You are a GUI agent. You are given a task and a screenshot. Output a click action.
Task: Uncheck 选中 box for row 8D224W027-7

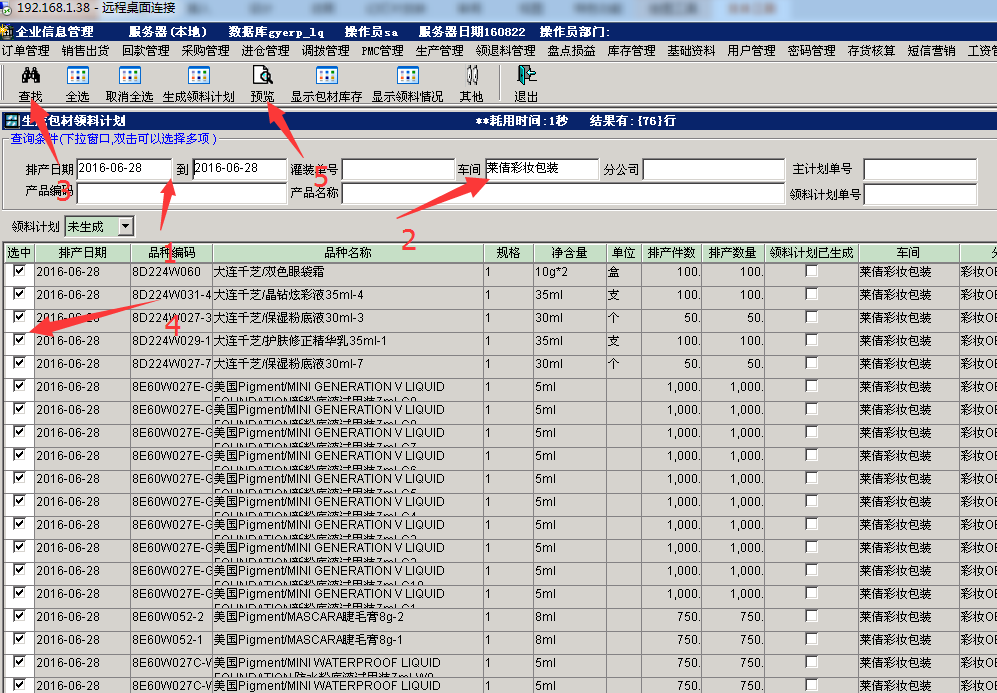pyautogui.click(x=19, y=363)
